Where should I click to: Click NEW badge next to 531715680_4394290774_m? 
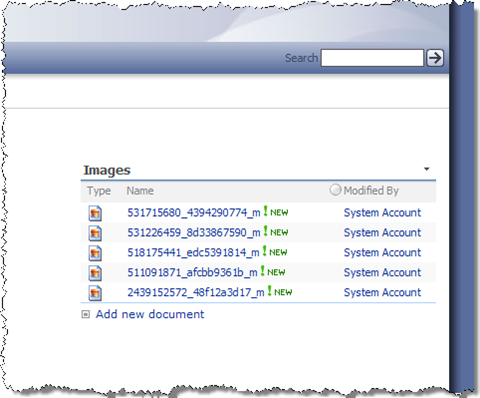pyautogui.click(x=276, y=212)
